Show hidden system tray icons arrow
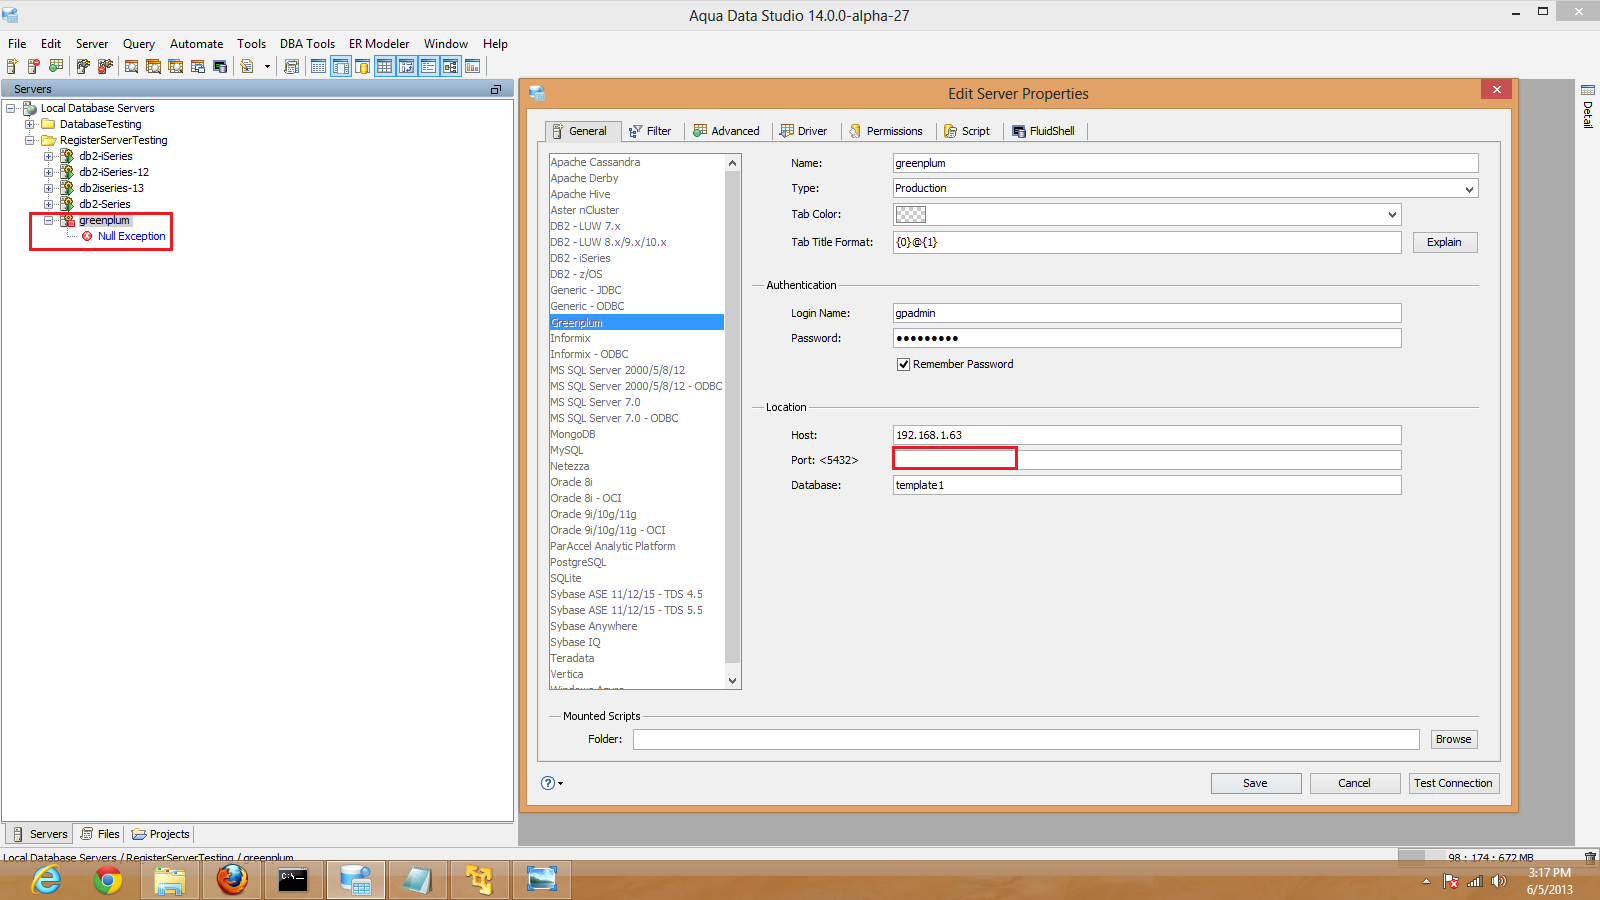The image size is (1600, 900). pos(1426,881)
